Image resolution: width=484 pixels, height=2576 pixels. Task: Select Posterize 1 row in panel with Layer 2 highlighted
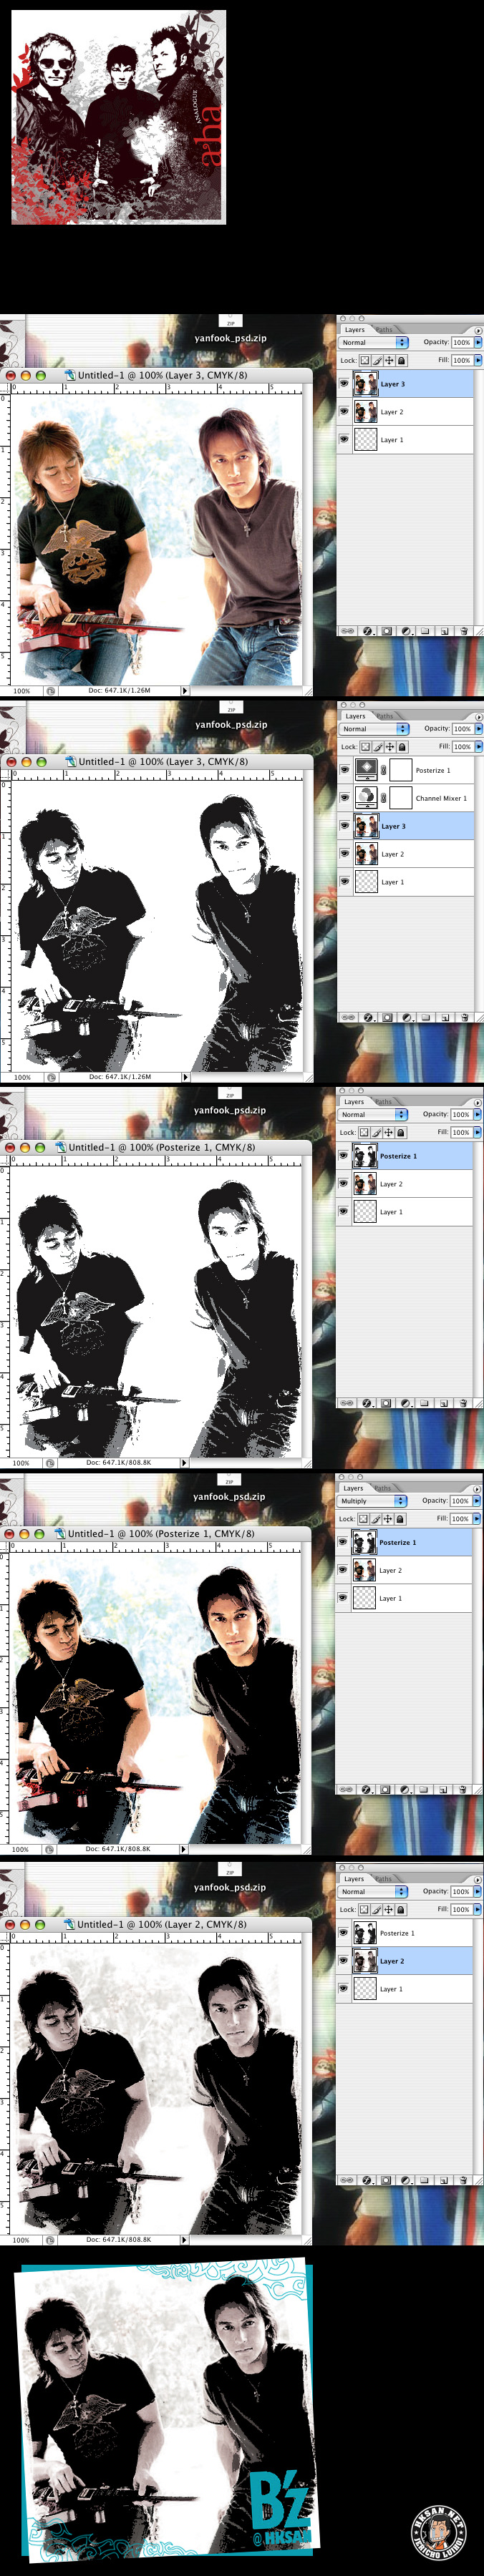[404, 1933]
